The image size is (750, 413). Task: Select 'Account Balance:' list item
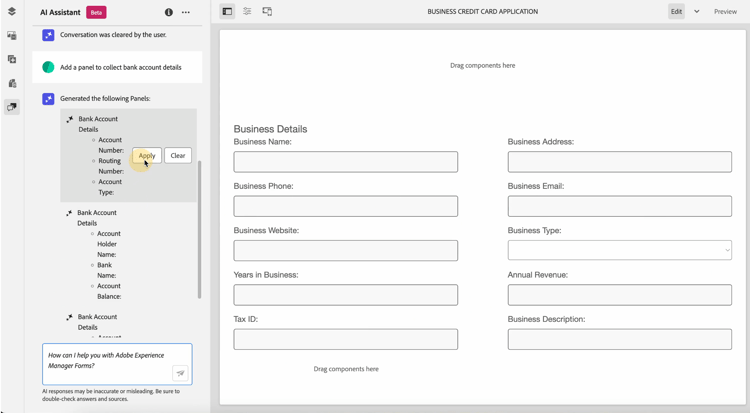coord(109,291)
